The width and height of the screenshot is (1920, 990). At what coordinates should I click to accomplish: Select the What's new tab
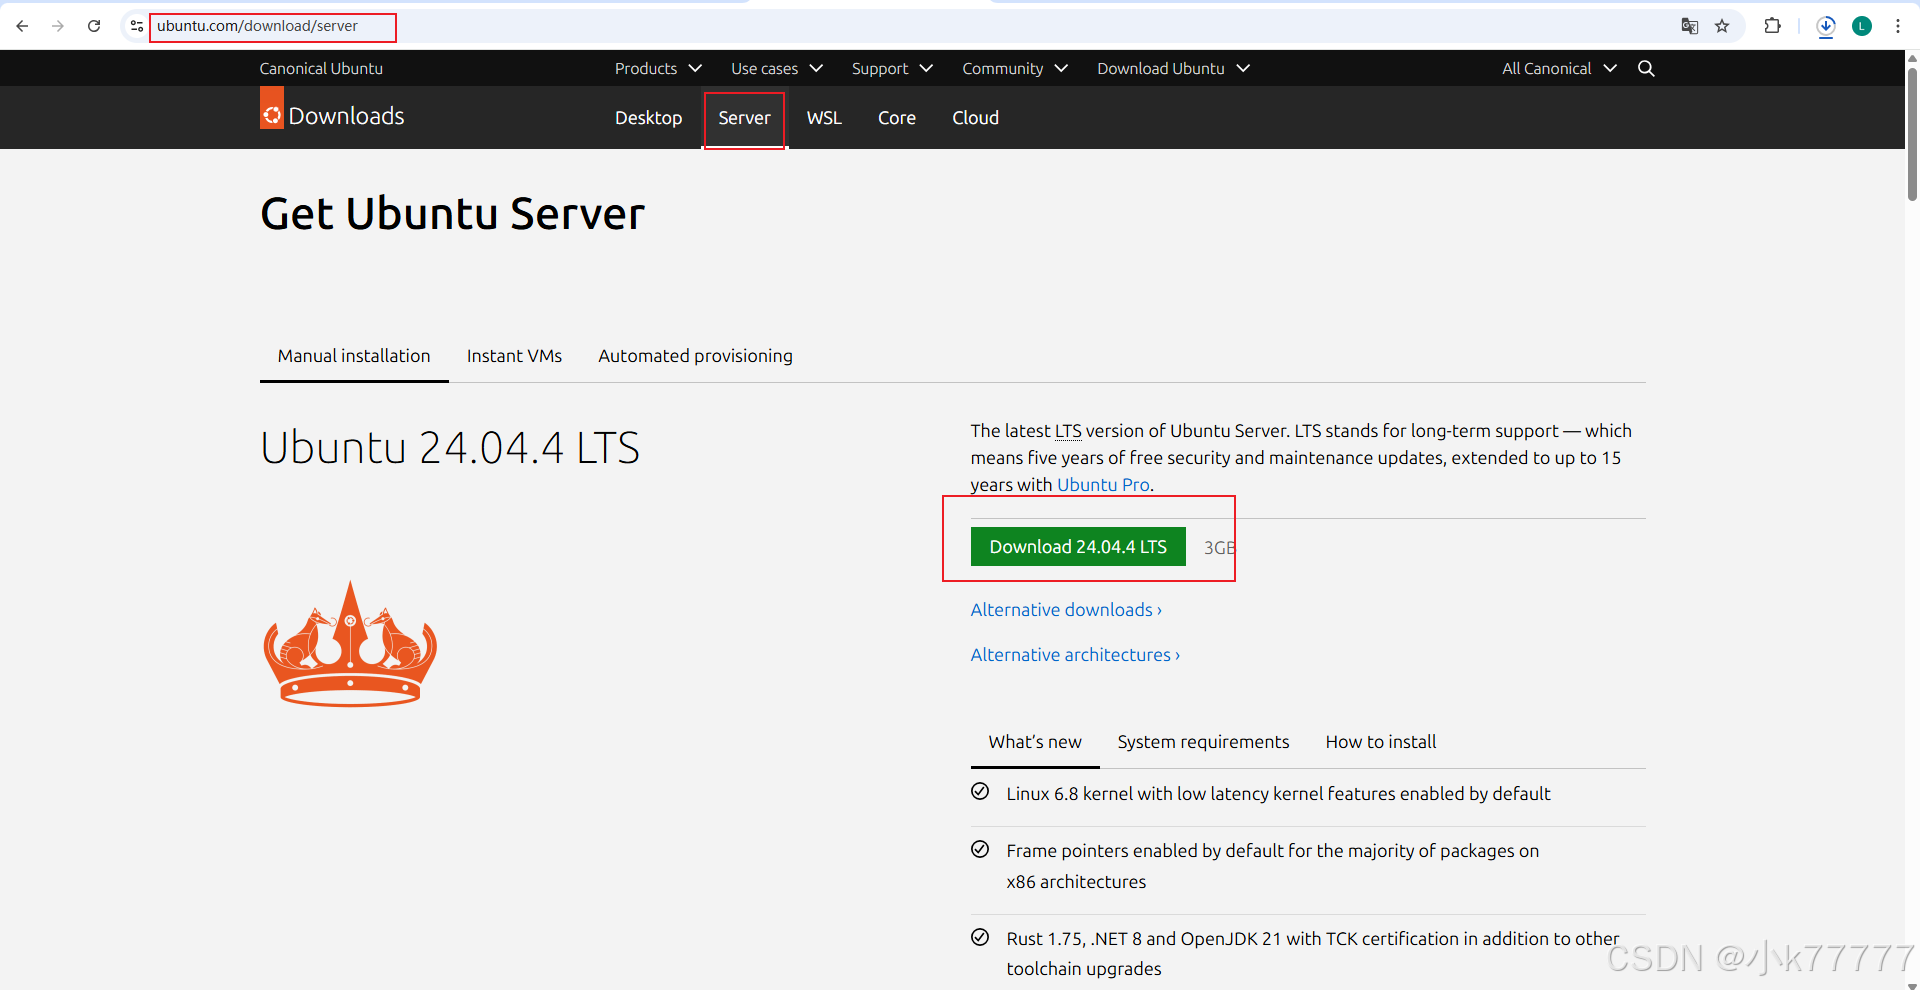(1035, 742)
